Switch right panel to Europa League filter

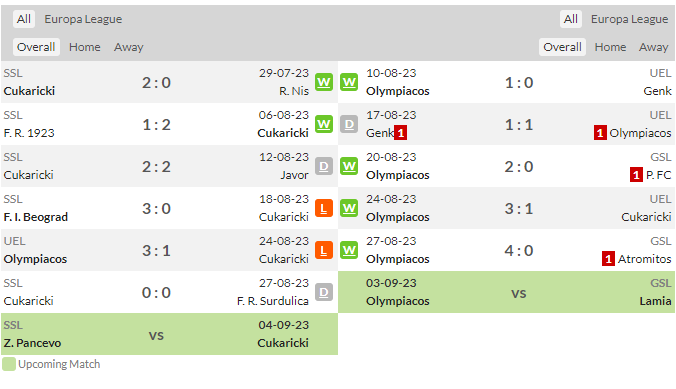tap(629, 19)
